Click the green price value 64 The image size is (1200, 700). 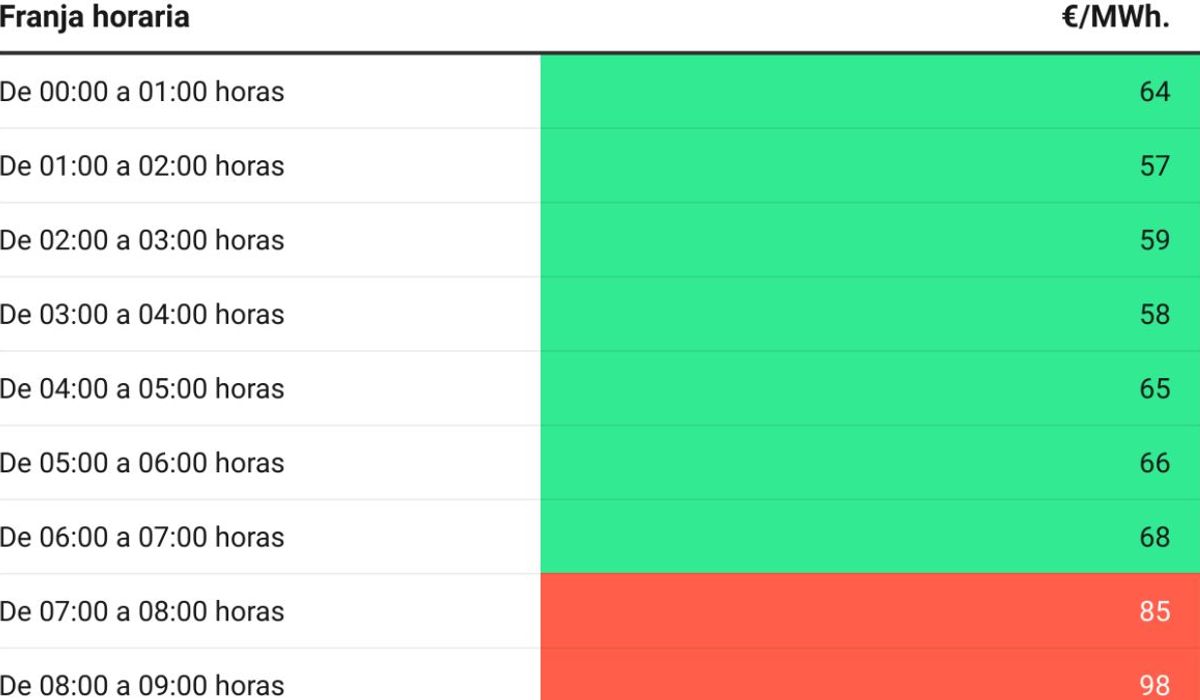(1154, 92)
